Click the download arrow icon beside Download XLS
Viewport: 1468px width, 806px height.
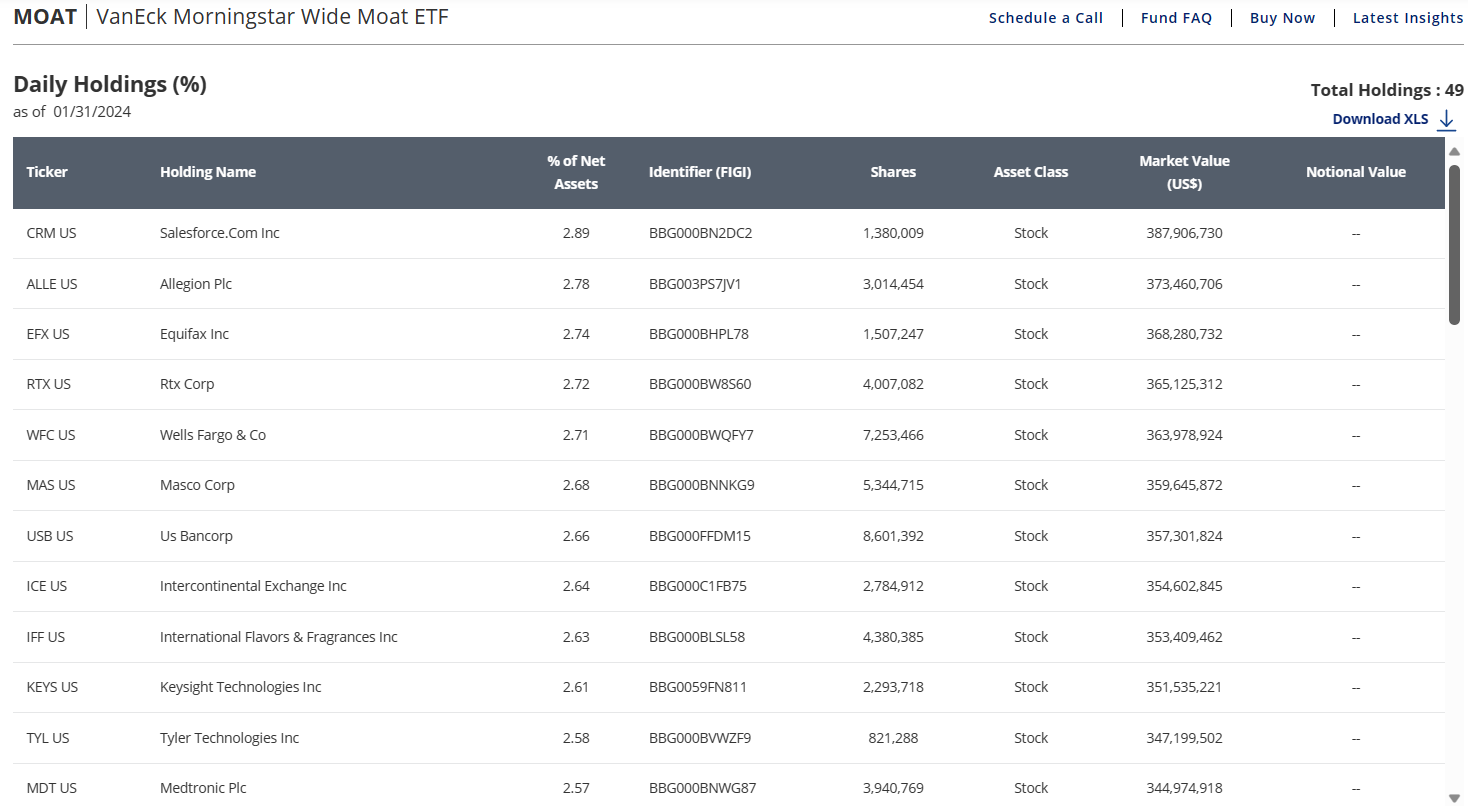(1446, 120)
